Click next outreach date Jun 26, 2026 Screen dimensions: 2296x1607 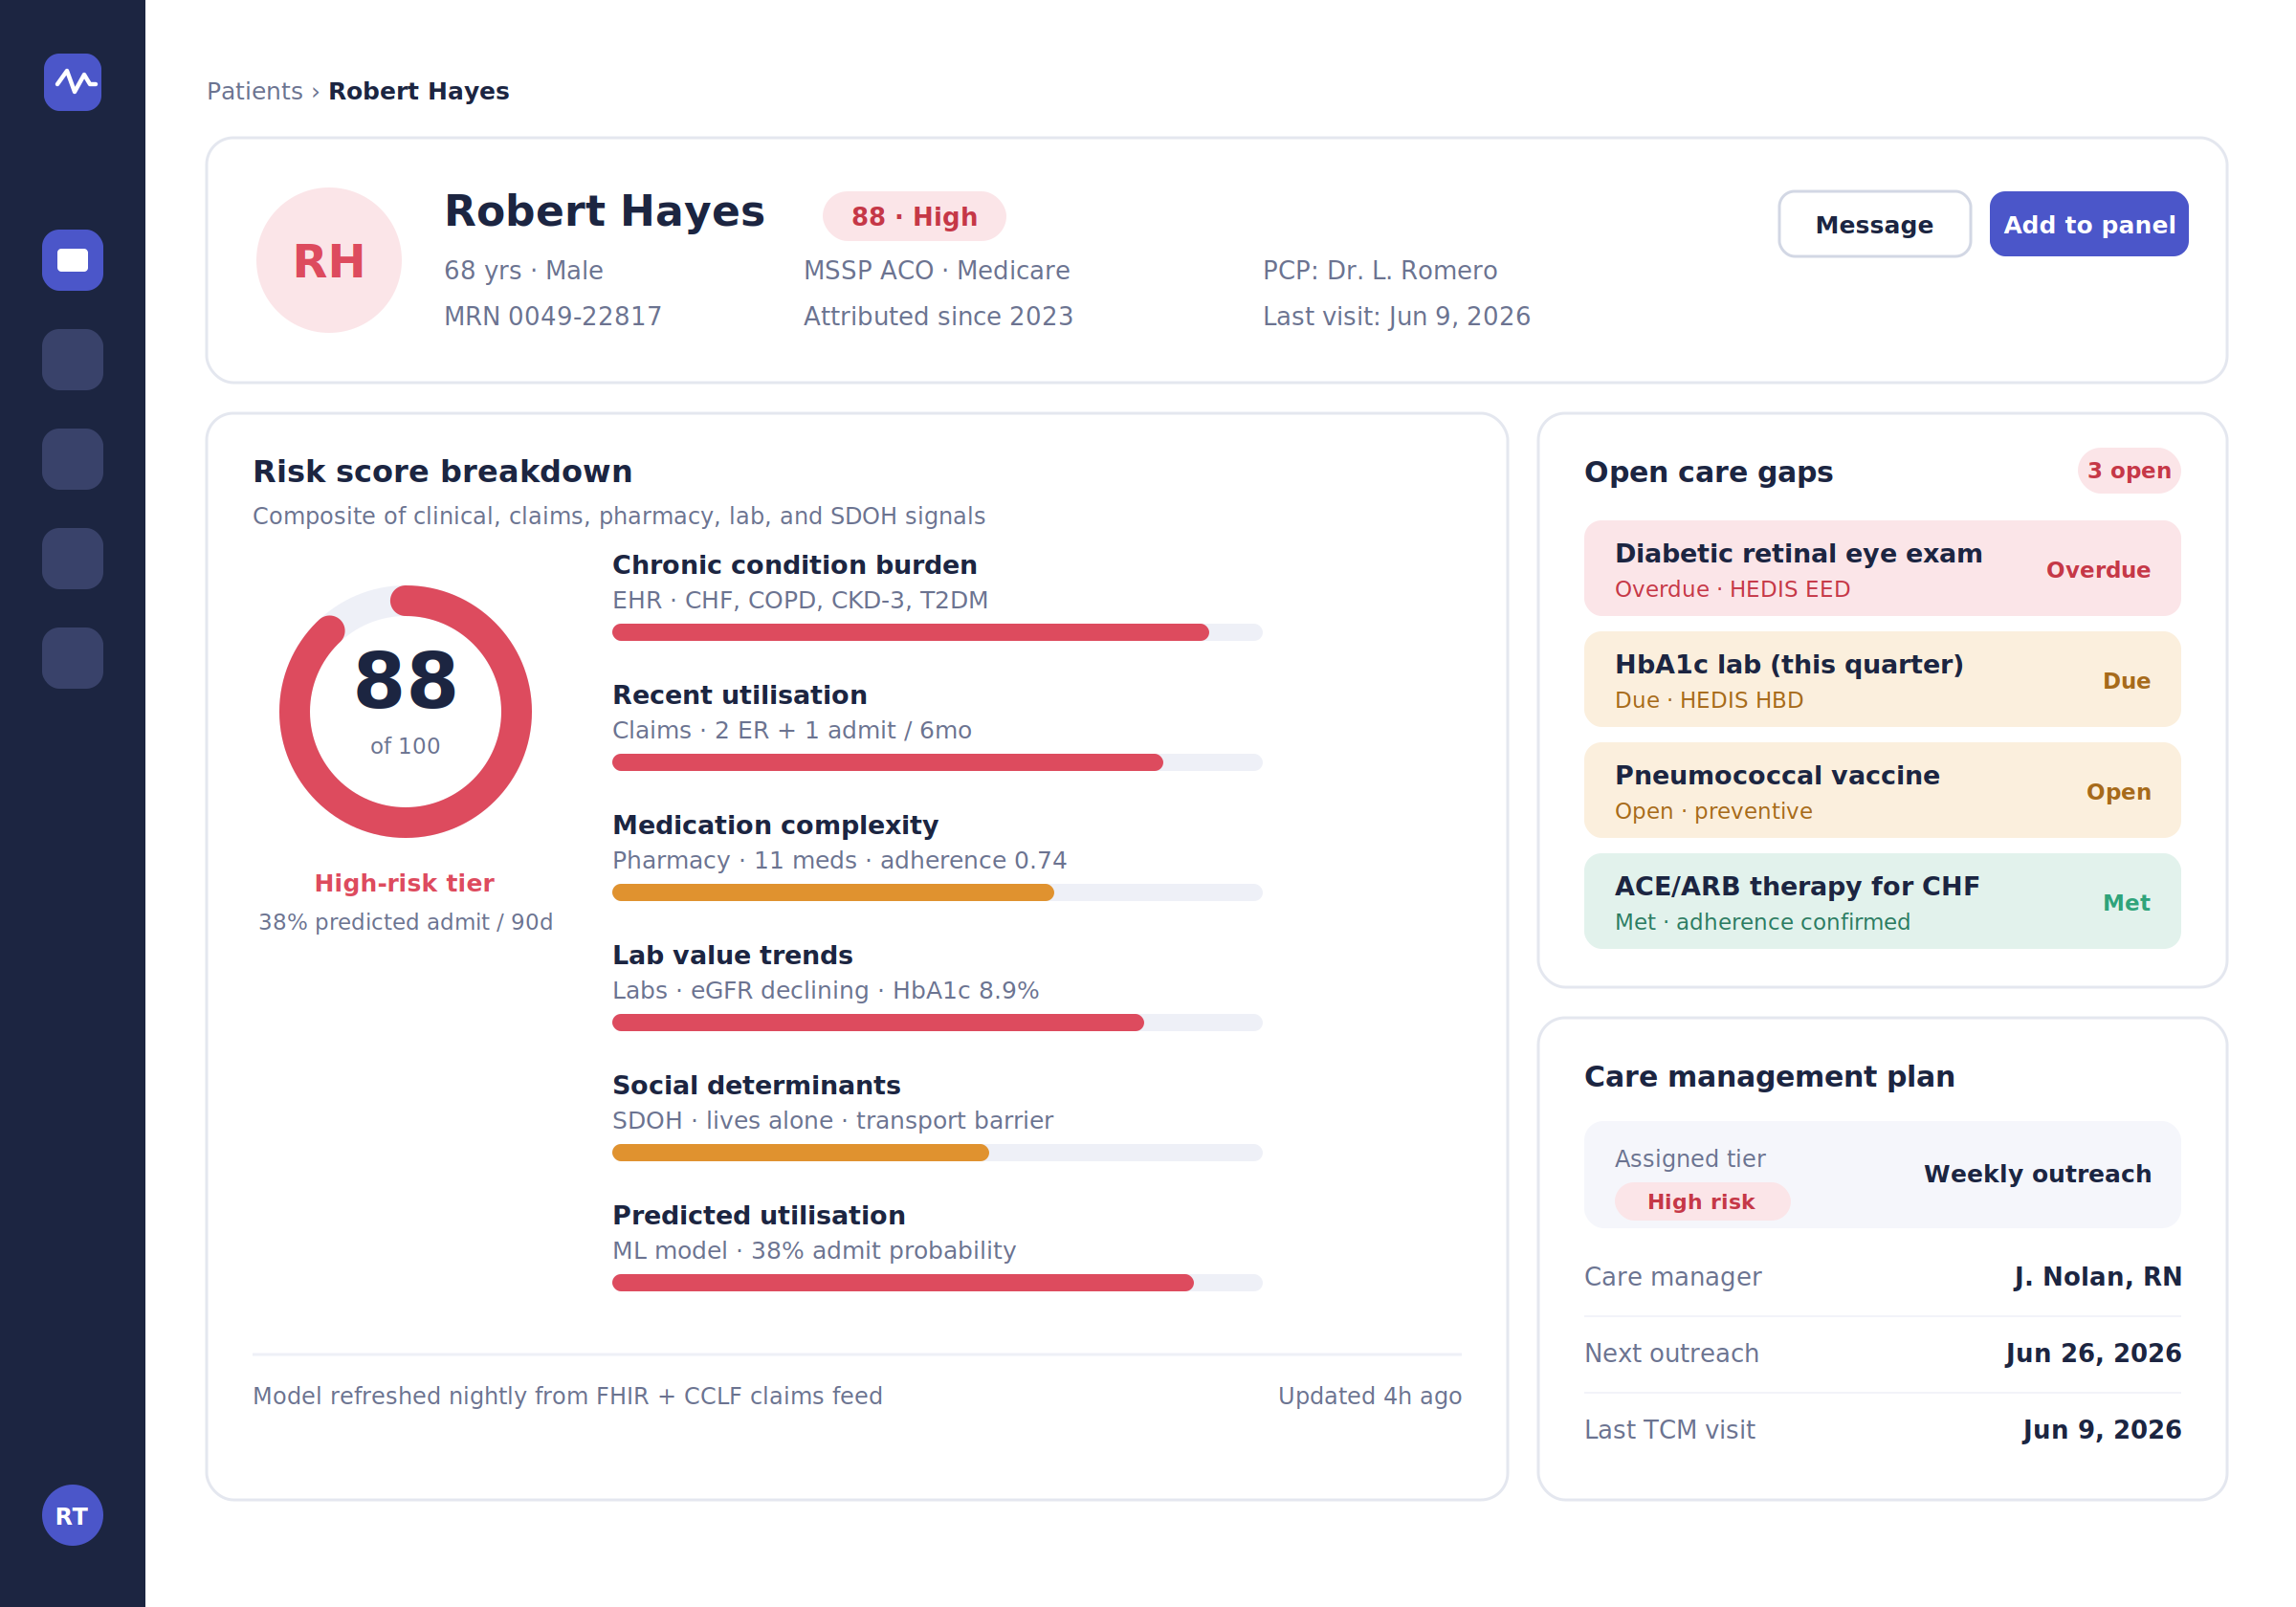pos(2093,1353)
